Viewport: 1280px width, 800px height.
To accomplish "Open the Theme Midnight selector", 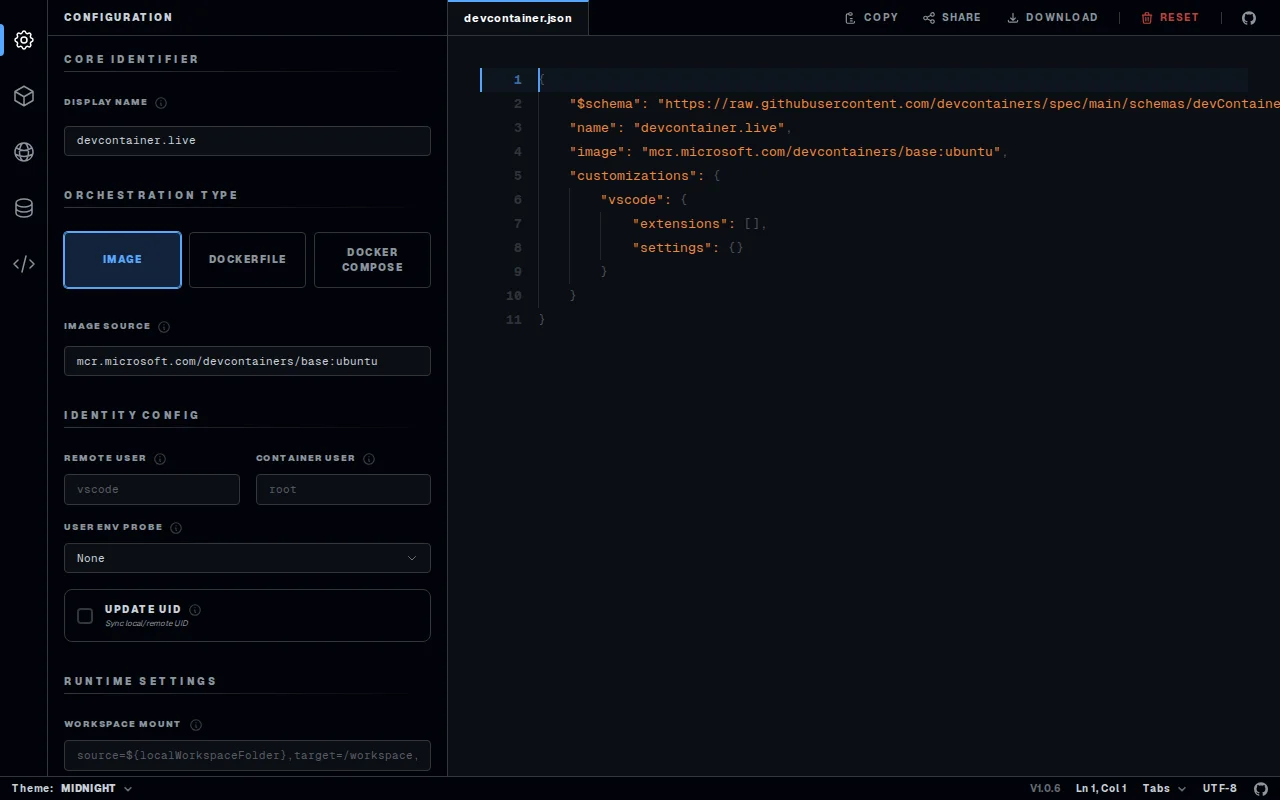I will coord(96,788).
